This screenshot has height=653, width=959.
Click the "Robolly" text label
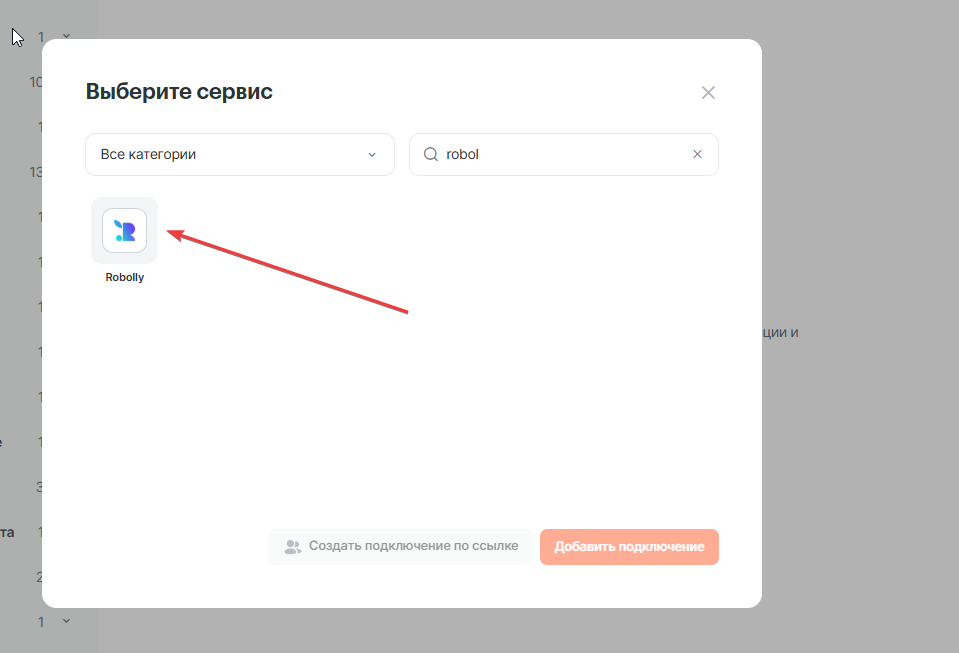pos(125,278)
